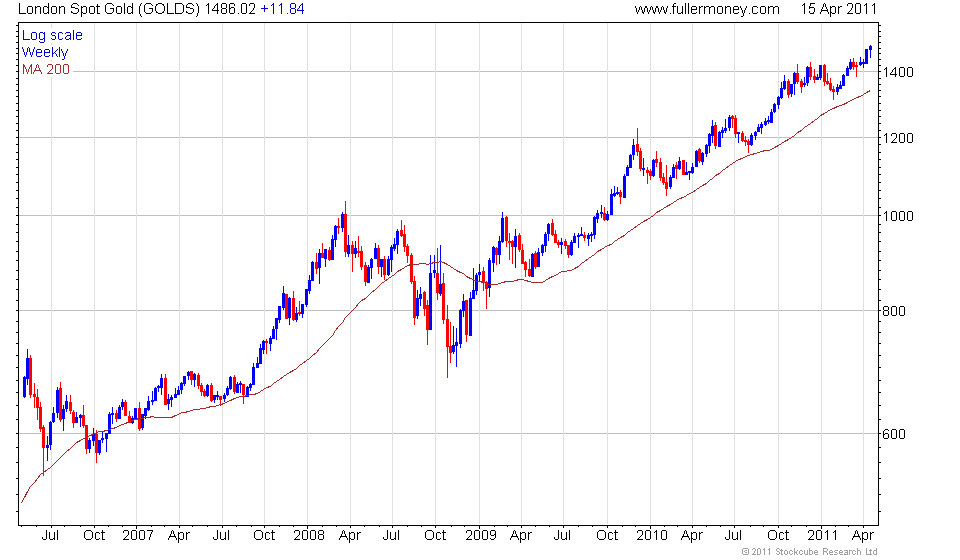
Task: Click the 1200 price axis label
Action: (897, 138)
